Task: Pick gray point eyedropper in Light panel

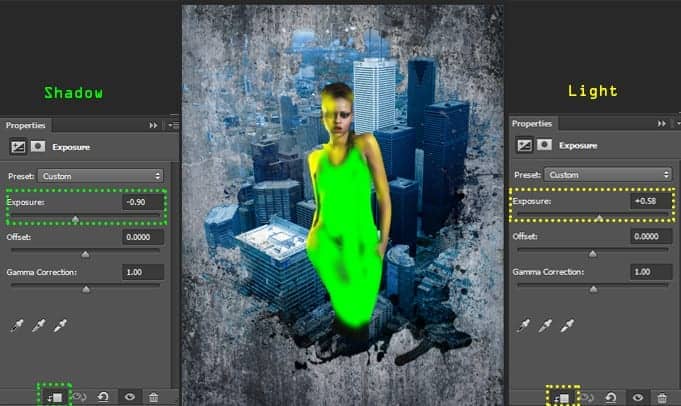Action: pyautogui.click(x=545, y=325)
